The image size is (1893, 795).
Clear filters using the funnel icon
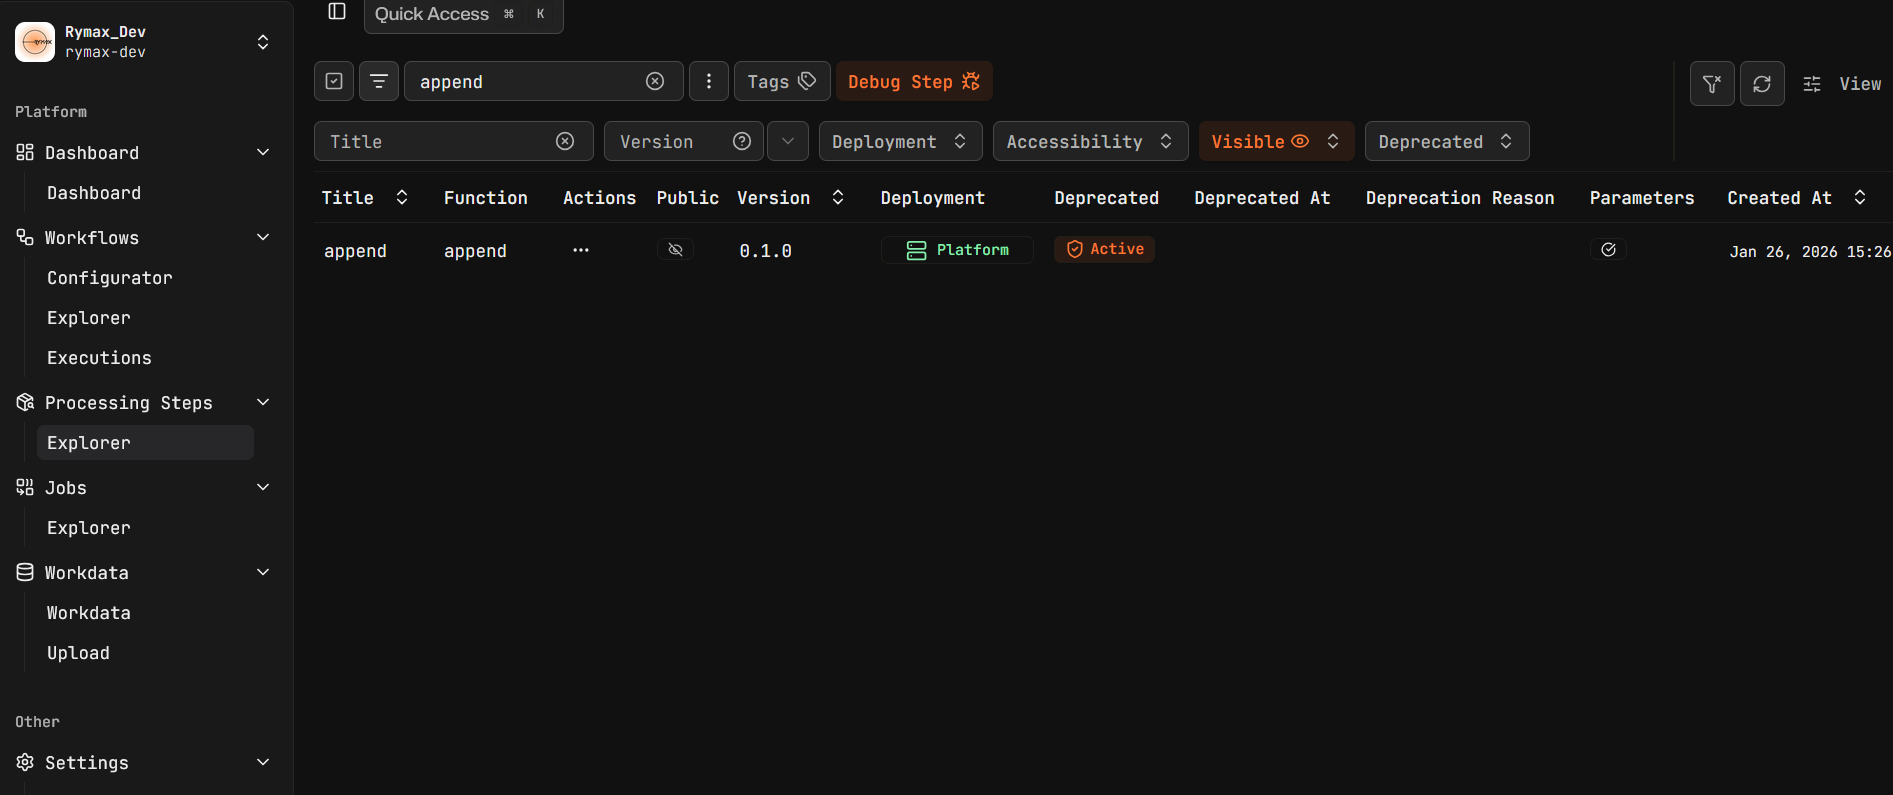point(1712,84)
